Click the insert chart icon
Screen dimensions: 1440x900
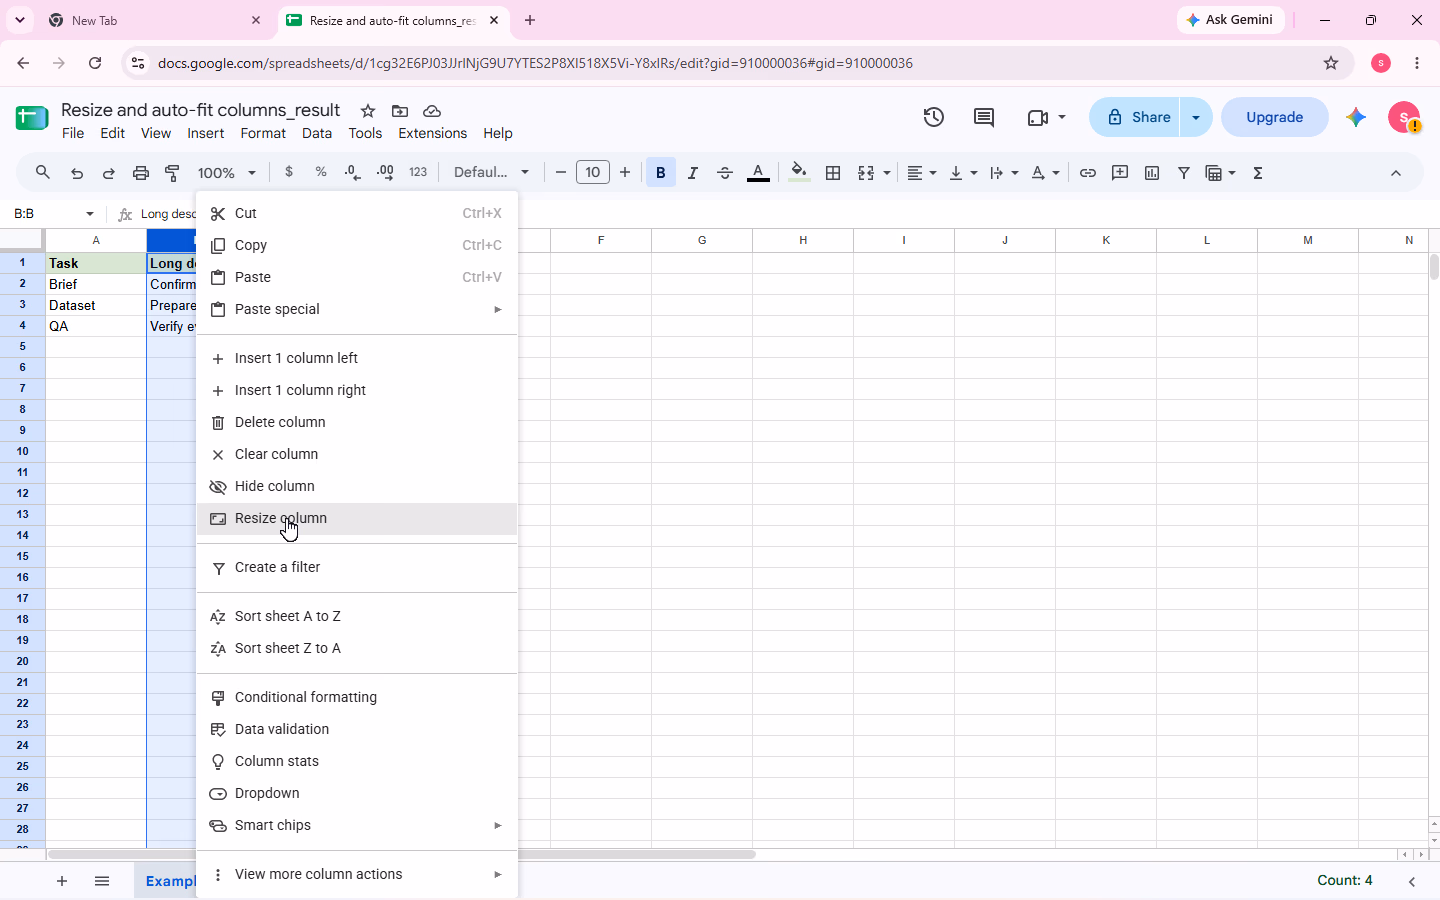[1152, 173]
